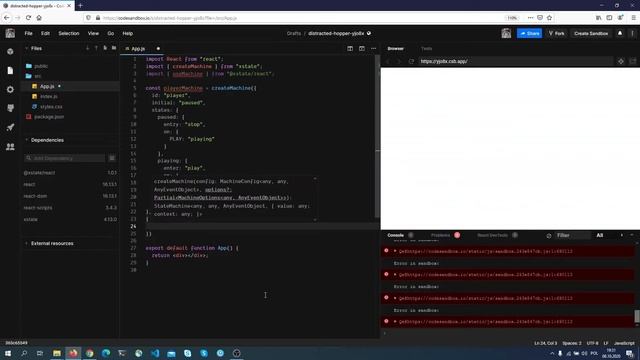
Task: Click the console scrollbar thumb
Action: click(637, 316)
